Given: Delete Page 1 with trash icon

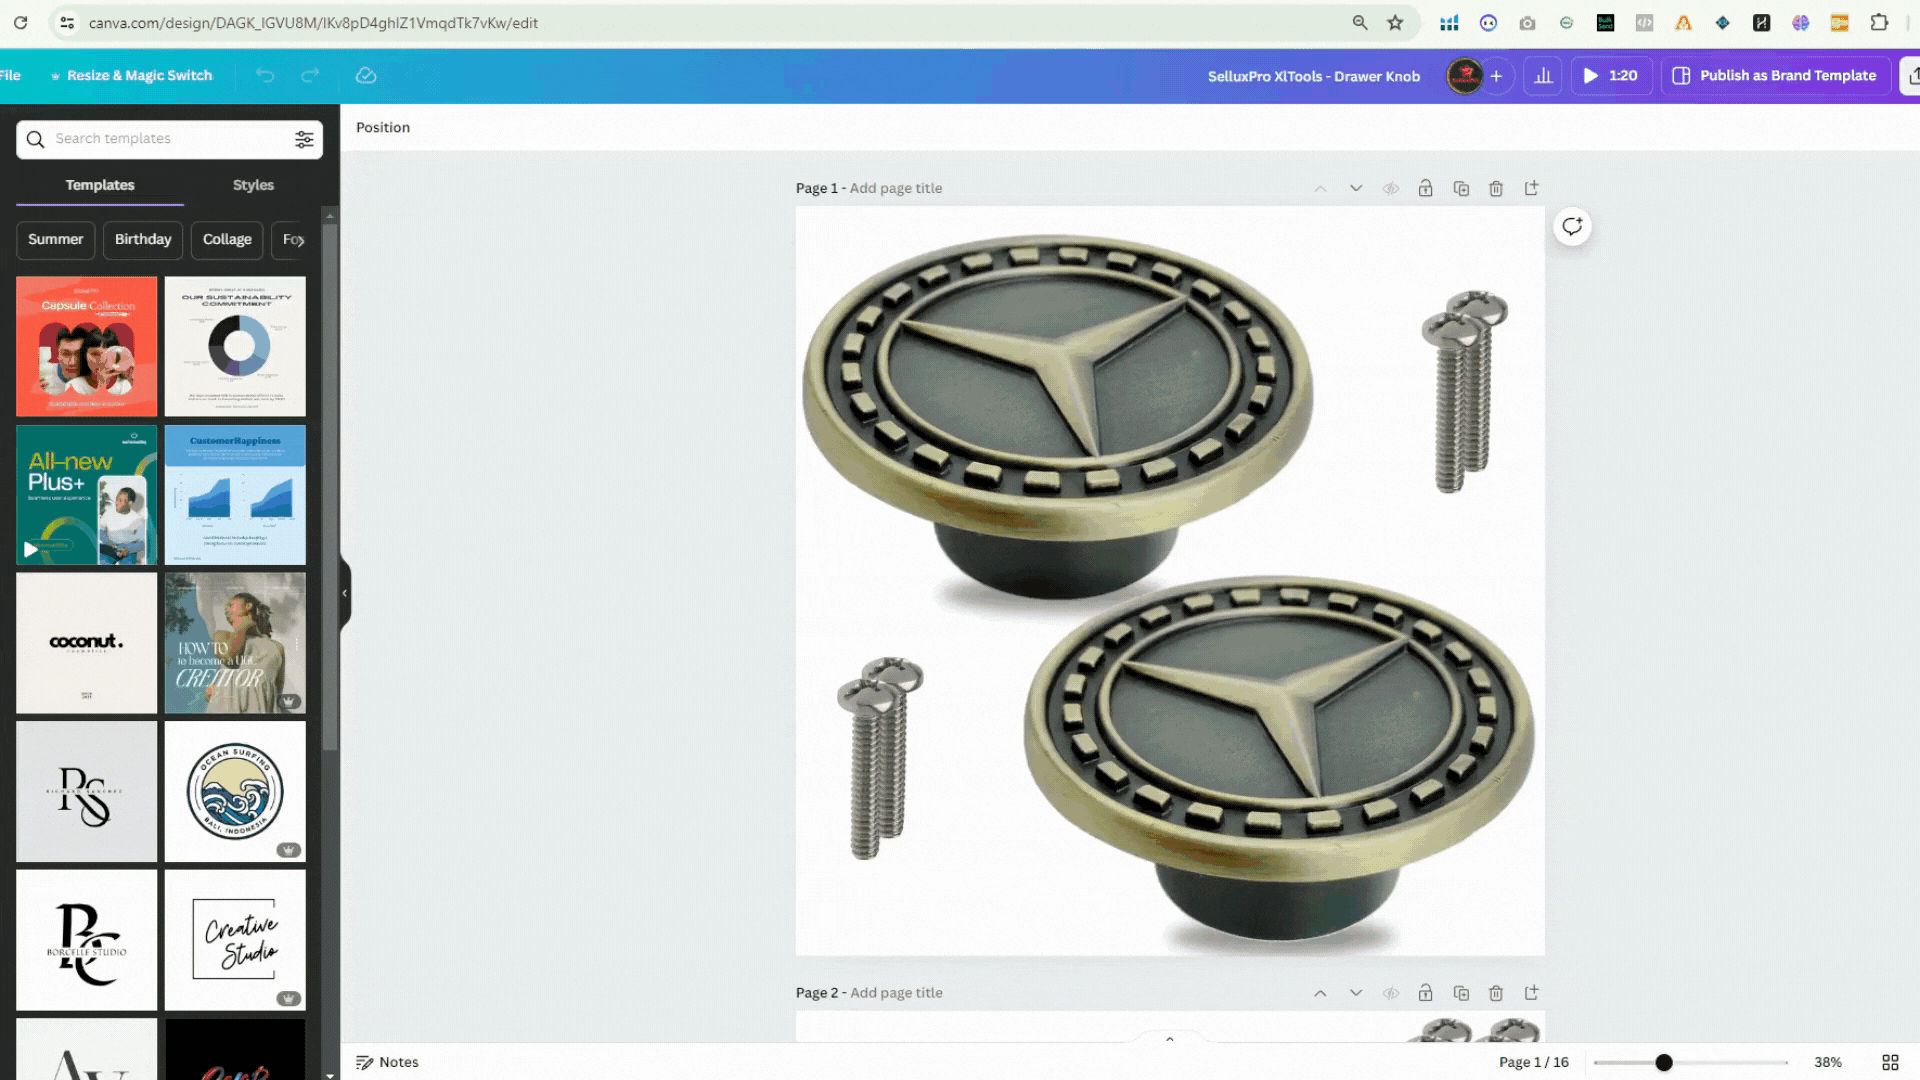Looking at the screenshot, I should (x=1496, y=188).
